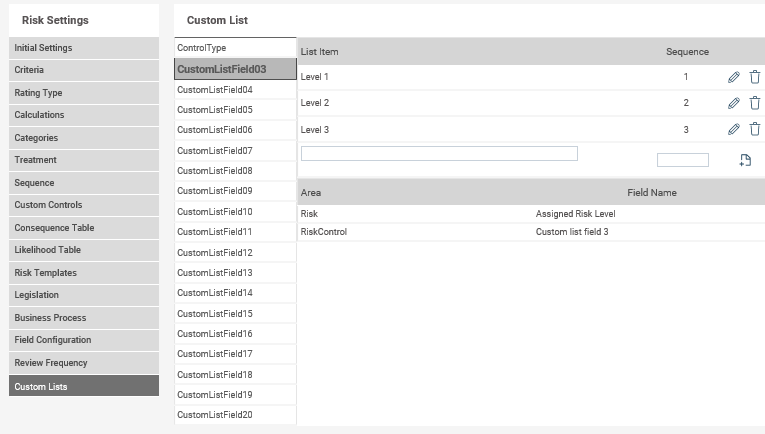
Task: Open the Rating Type section
Action: coord(84,93)
